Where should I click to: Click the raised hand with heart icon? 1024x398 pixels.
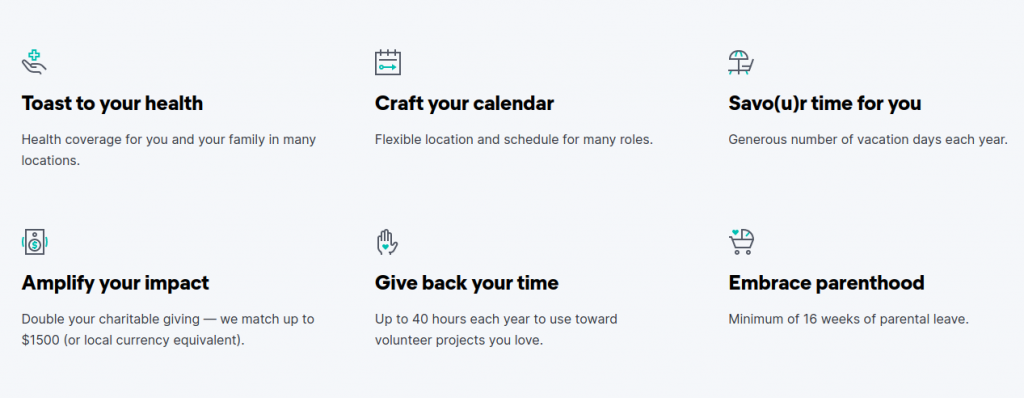pyautogui.click(x=387, y=242)
